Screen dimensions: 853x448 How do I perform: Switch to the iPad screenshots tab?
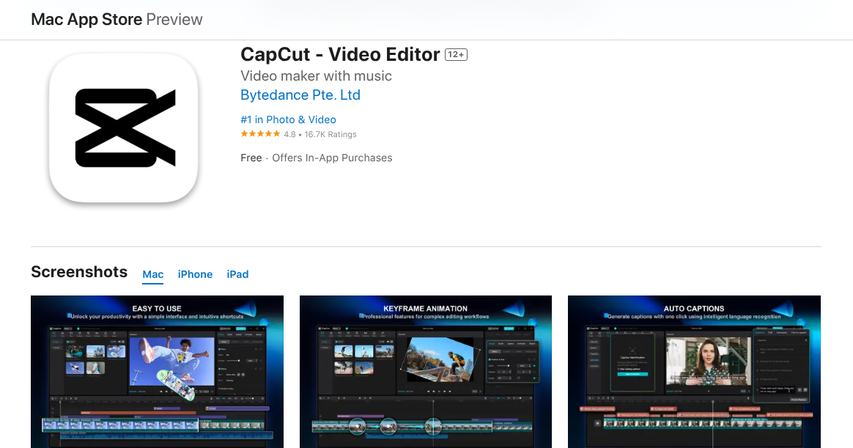[x=238, y=275]
